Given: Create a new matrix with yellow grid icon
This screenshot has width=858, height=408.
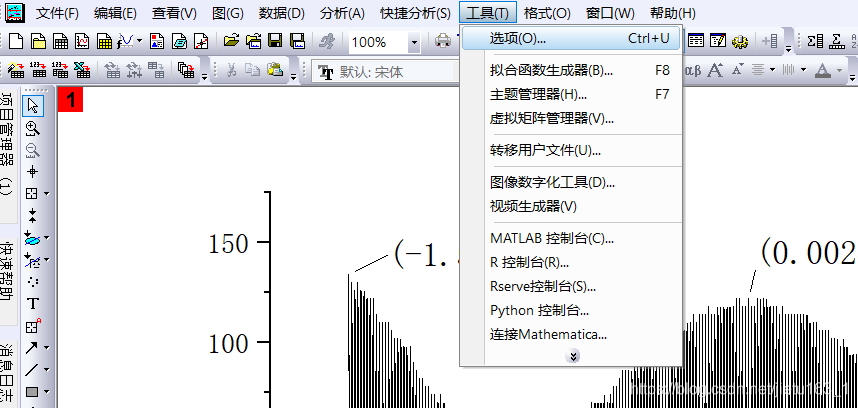Looking at the screenshot, I should point(104,41).
